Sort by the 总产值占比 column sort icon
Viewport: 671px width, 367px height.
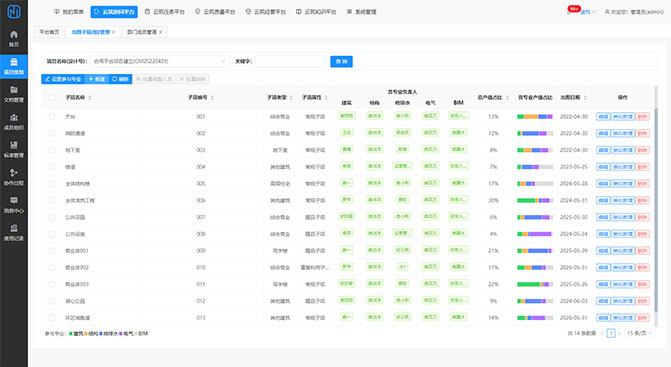point(508,98)
